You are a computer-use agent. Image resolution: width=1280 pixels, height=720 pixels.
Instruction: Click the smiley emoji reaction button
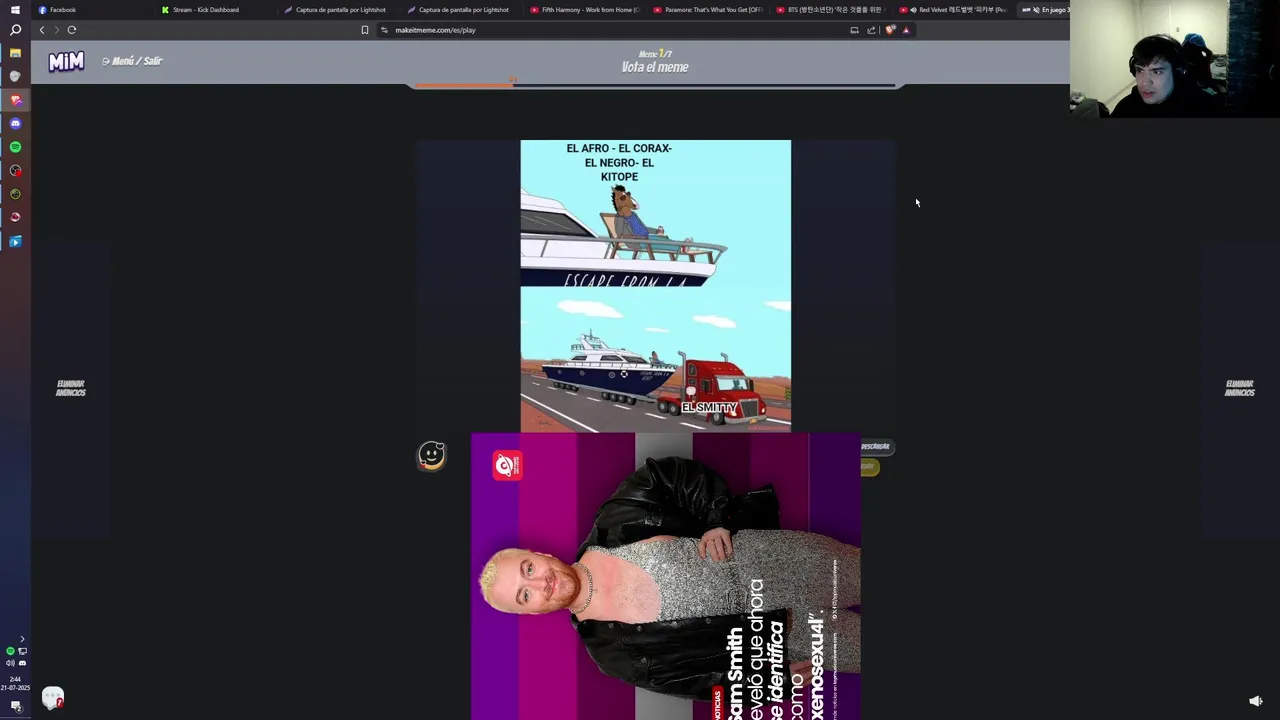coord(432,456)
